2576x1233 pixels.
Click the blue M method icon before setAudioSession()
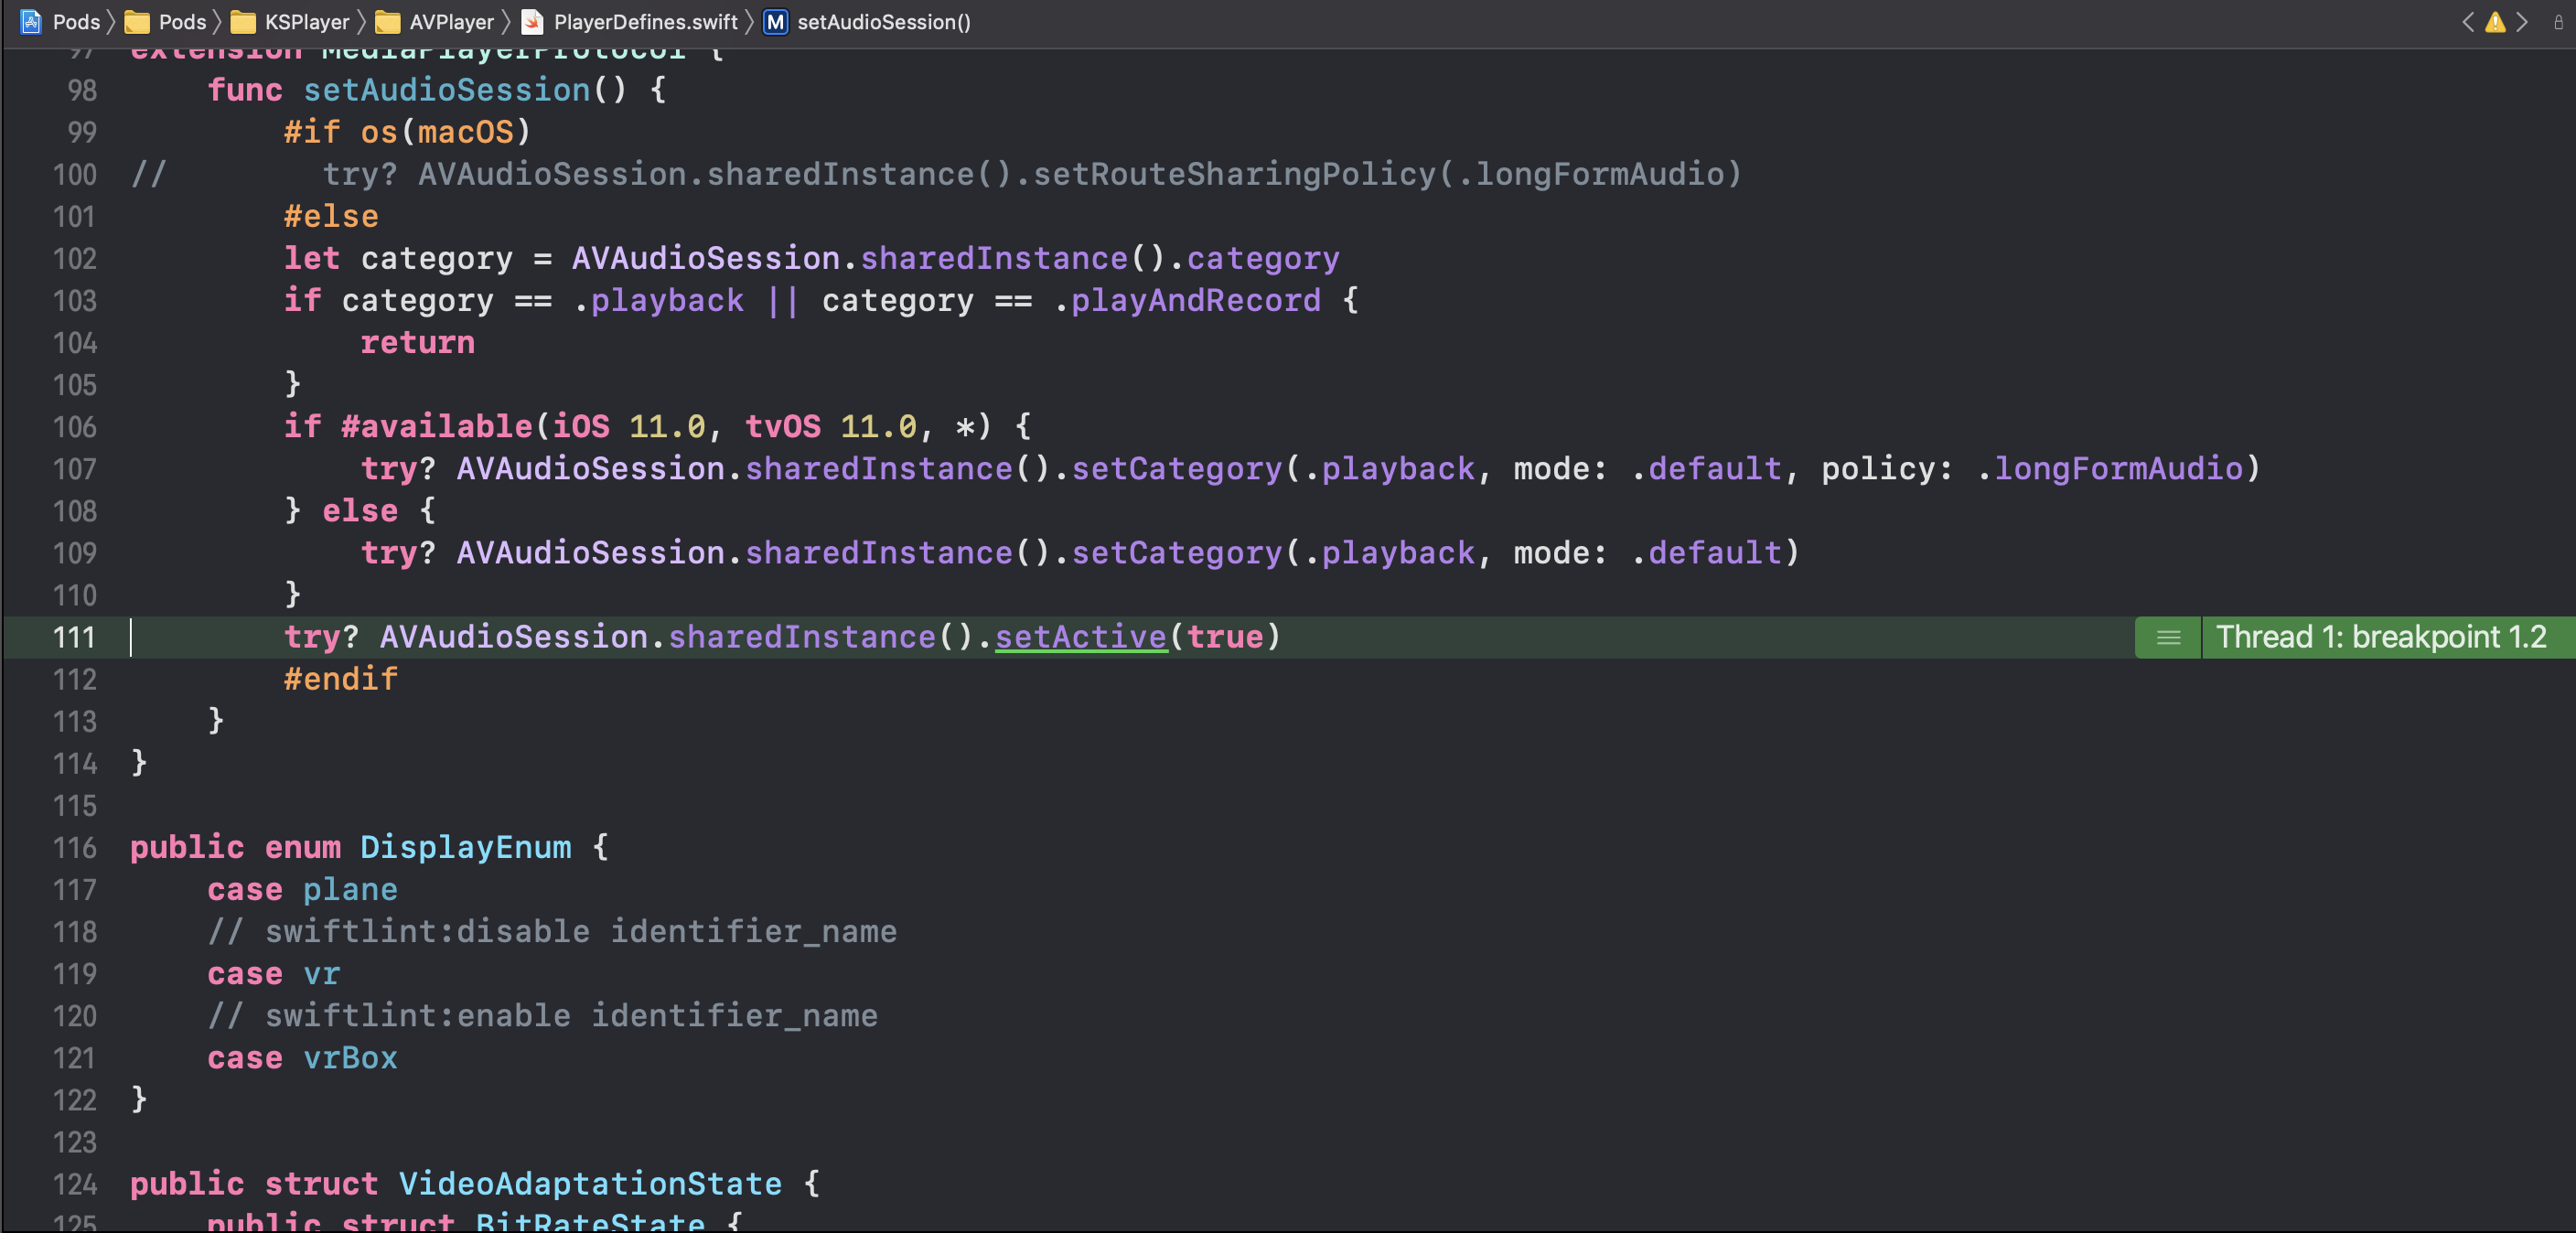click(x=775, y=22)
